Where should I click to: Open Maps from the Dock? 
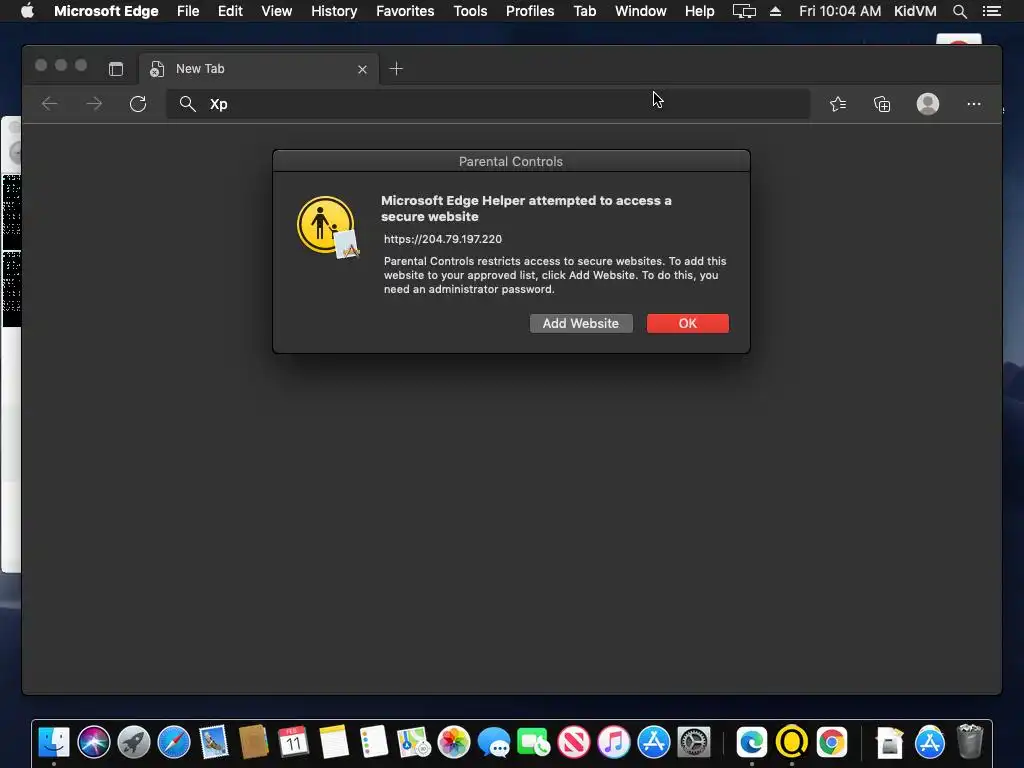(x=413, y=742)
